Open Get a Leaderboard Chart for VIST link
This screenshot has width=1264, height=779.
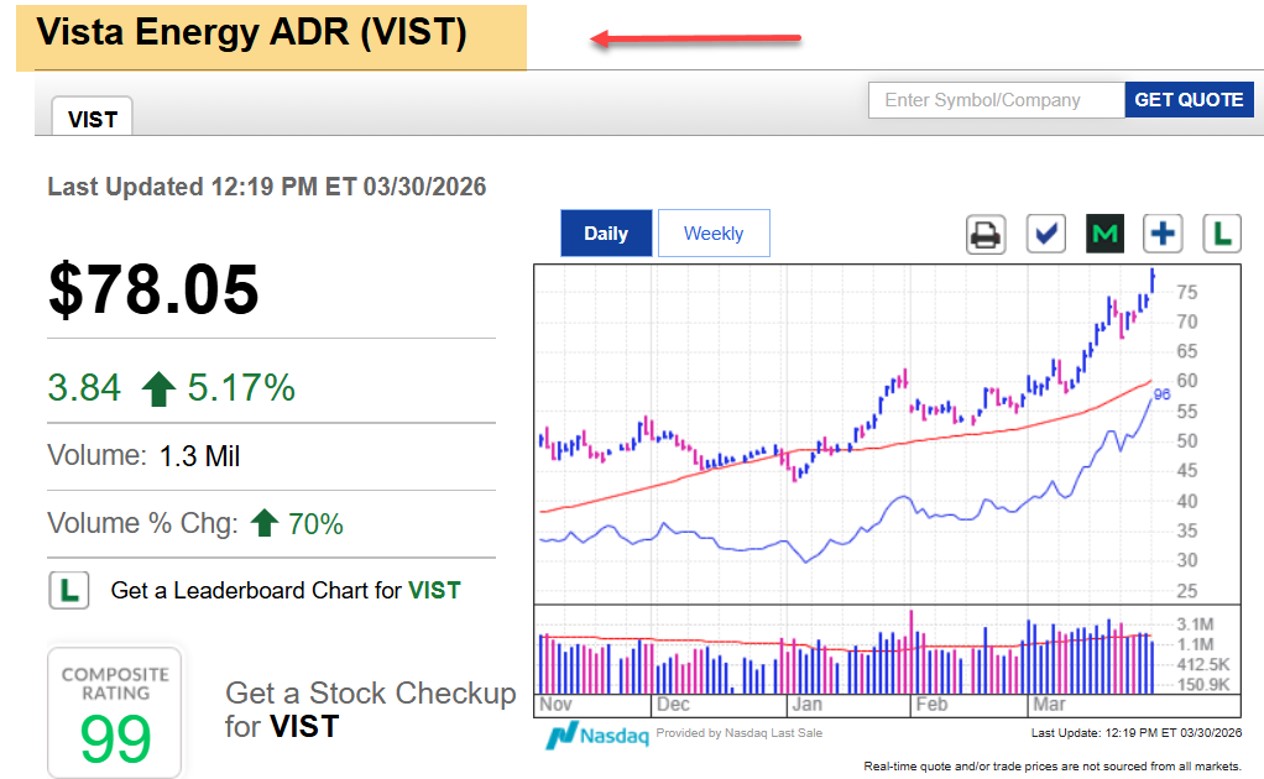coord(285,590)
